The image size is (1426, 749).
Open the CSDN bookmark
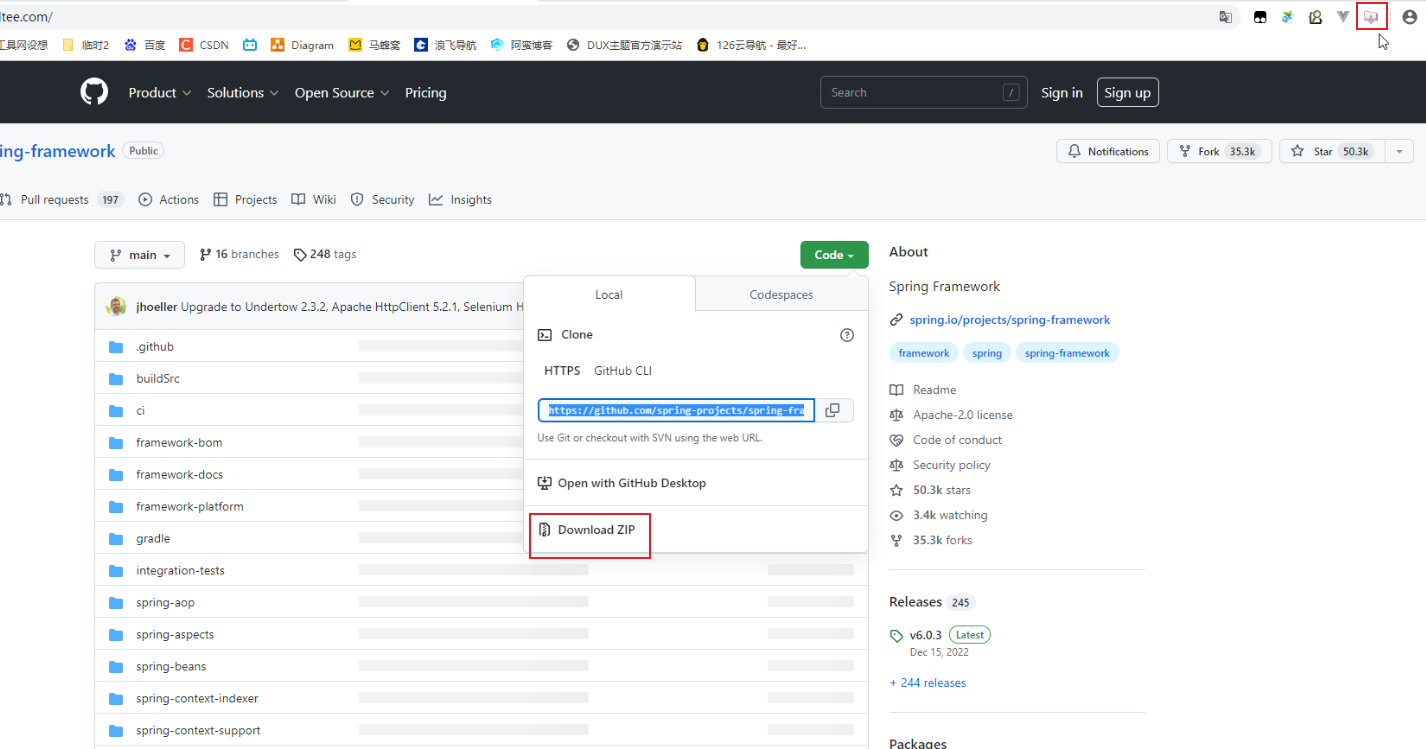click(x=204, y=45)
